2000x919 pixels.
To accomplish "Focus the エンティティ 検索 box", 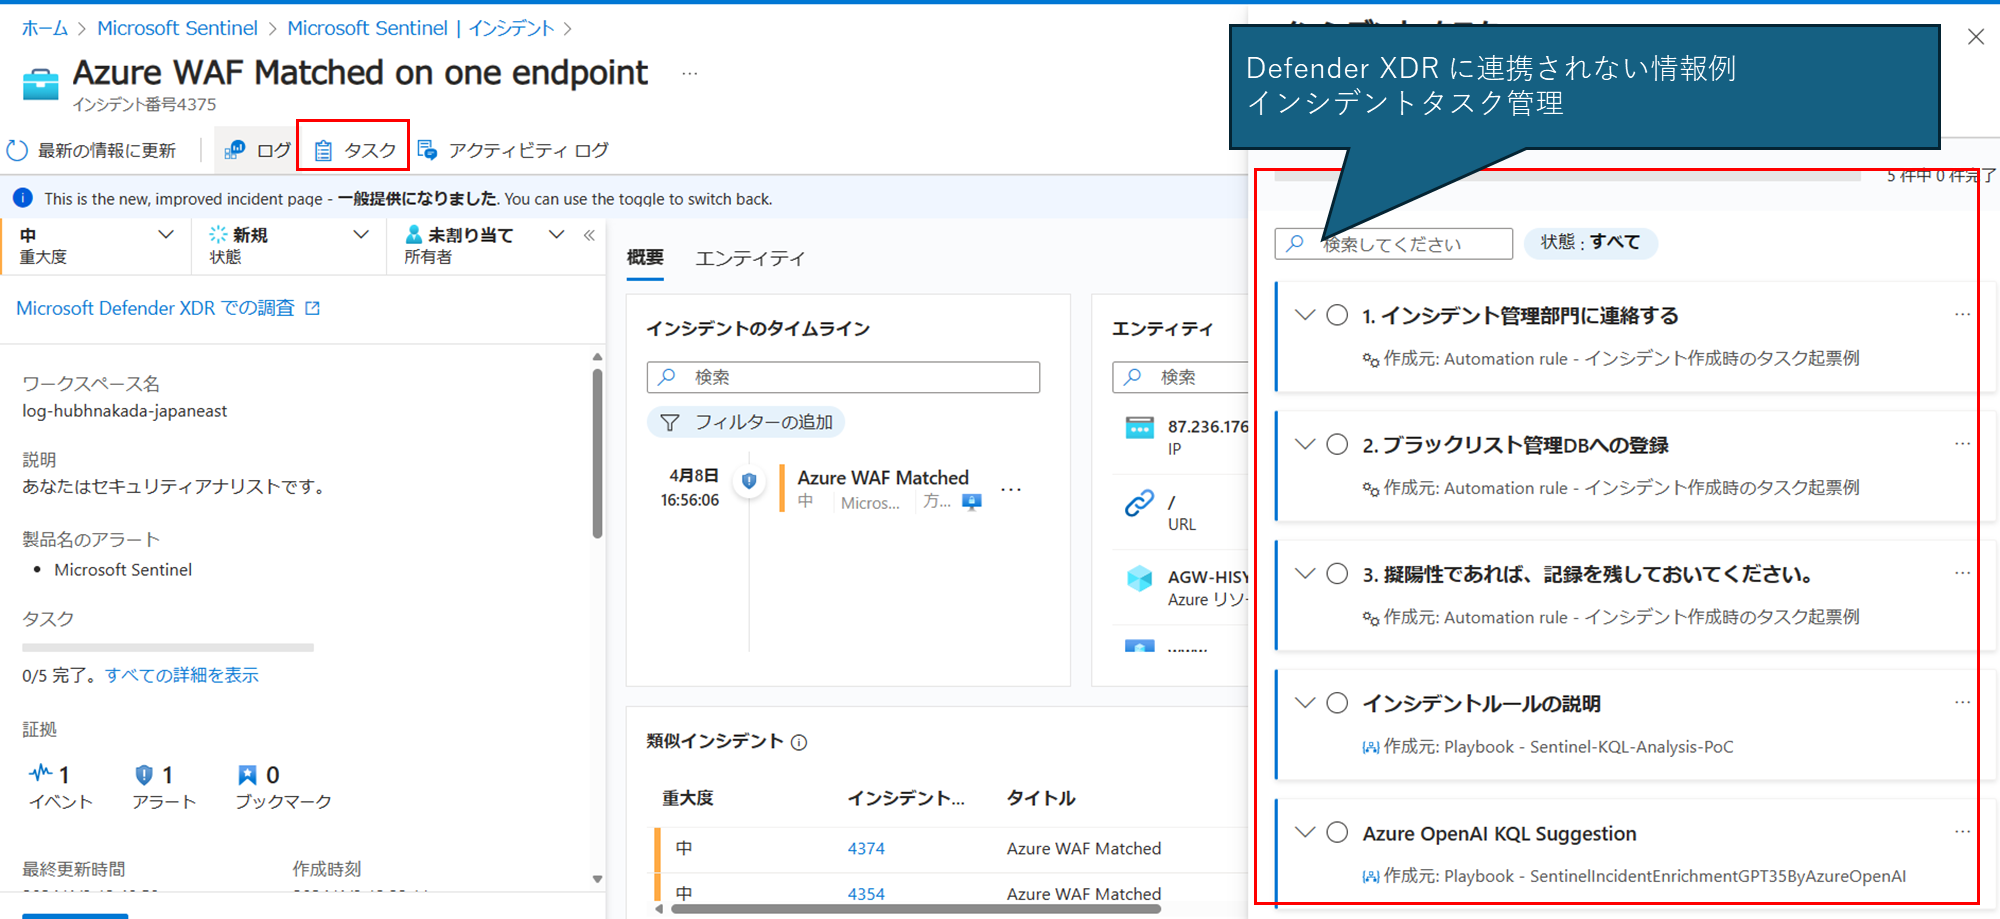I will tap(1180, 377).
